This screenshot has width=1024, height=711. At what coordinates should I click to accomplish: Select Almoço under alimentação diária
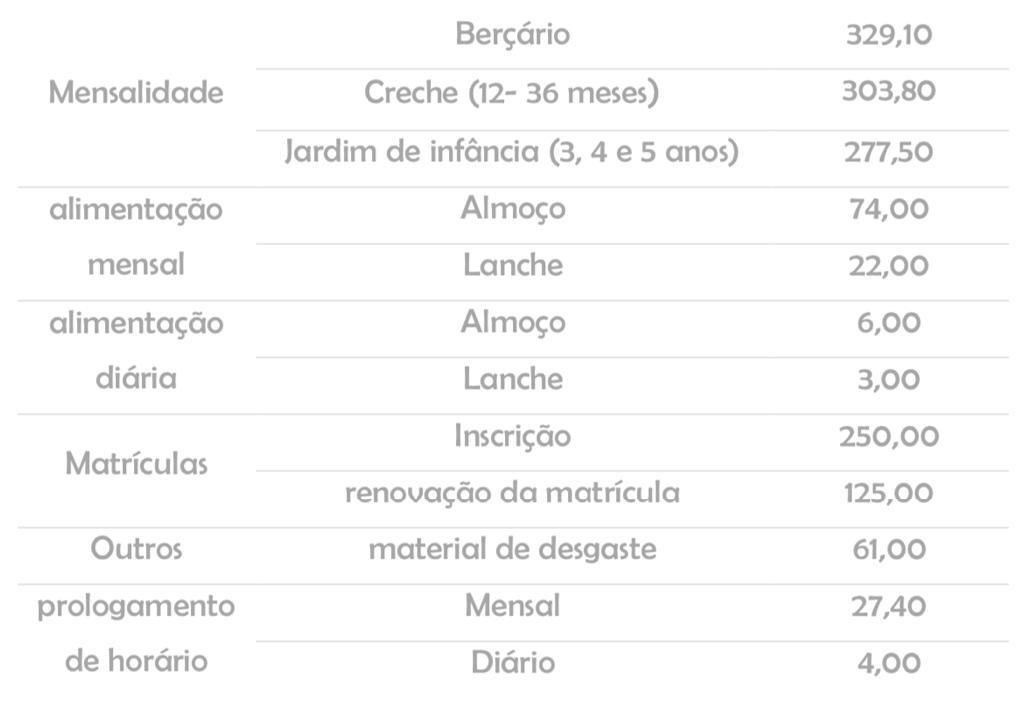[x=513, y=323]
